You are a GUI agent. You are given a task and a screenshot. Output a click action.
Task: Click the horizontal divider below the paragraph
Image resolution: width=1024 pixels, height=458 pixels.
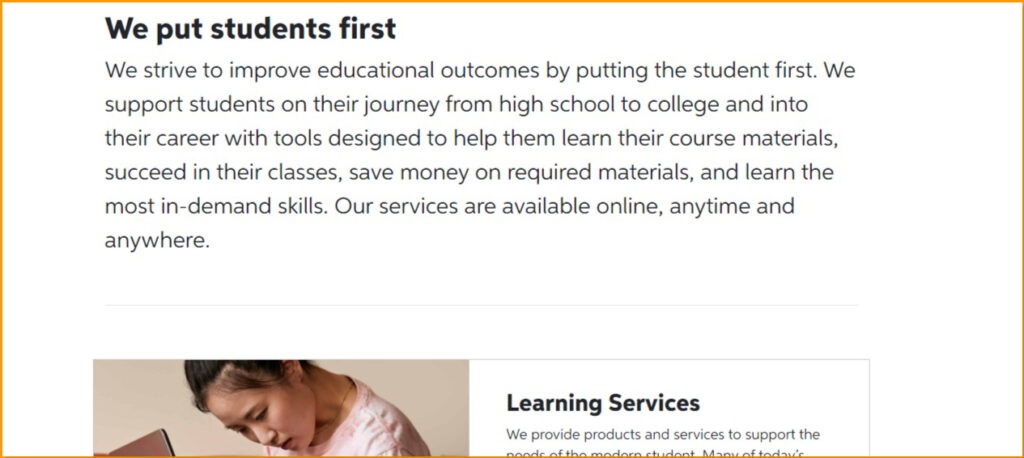pyautogui.click(x=481, y=305)
